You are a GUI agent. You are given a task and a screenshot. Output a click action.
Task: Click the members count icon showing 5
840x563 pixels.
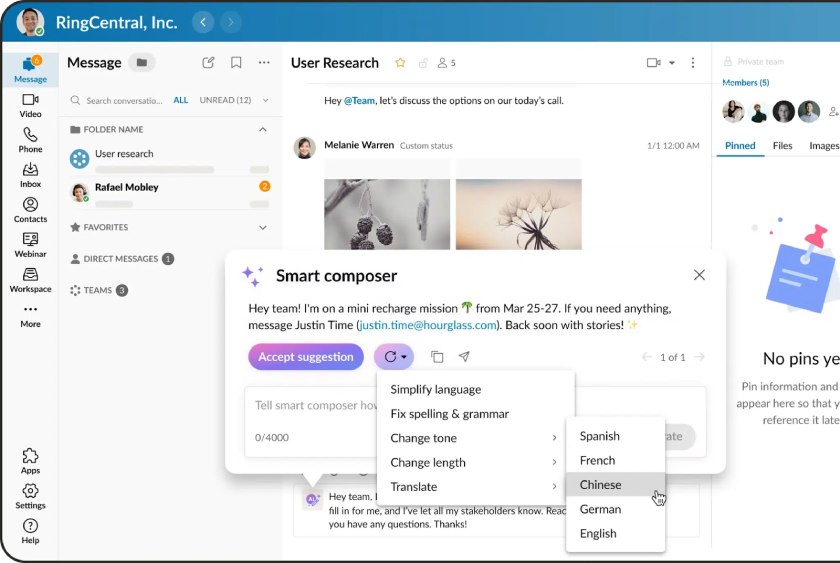click(446, 63)
